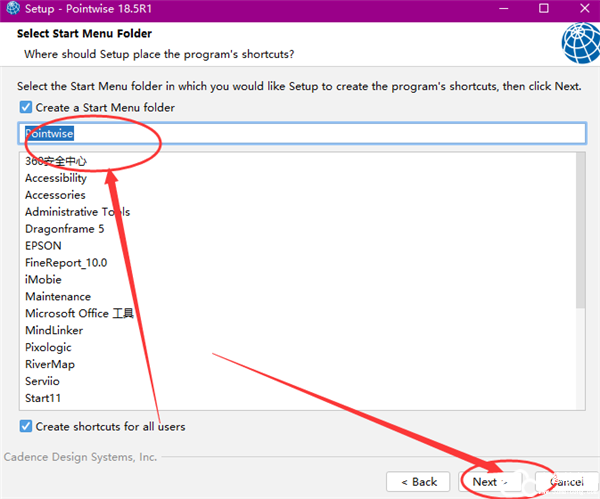
Task: Maximize the Setup window
Action: [544, 8]
